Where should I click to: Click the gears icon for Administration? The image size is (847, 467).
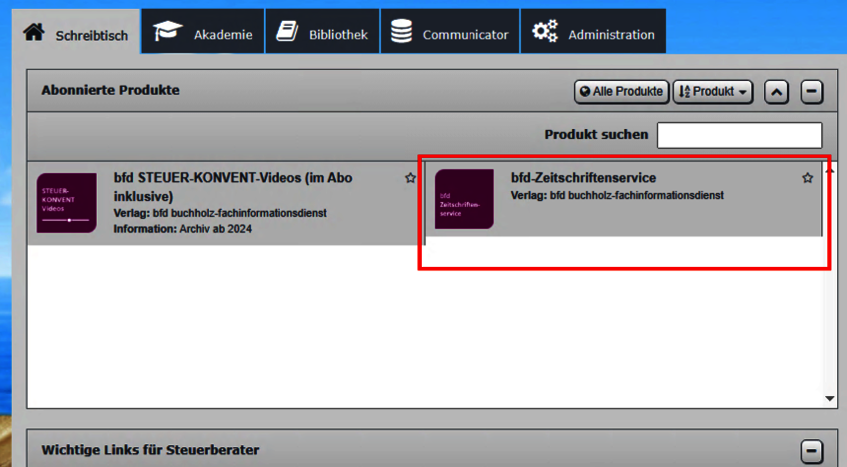pos(544,31)
